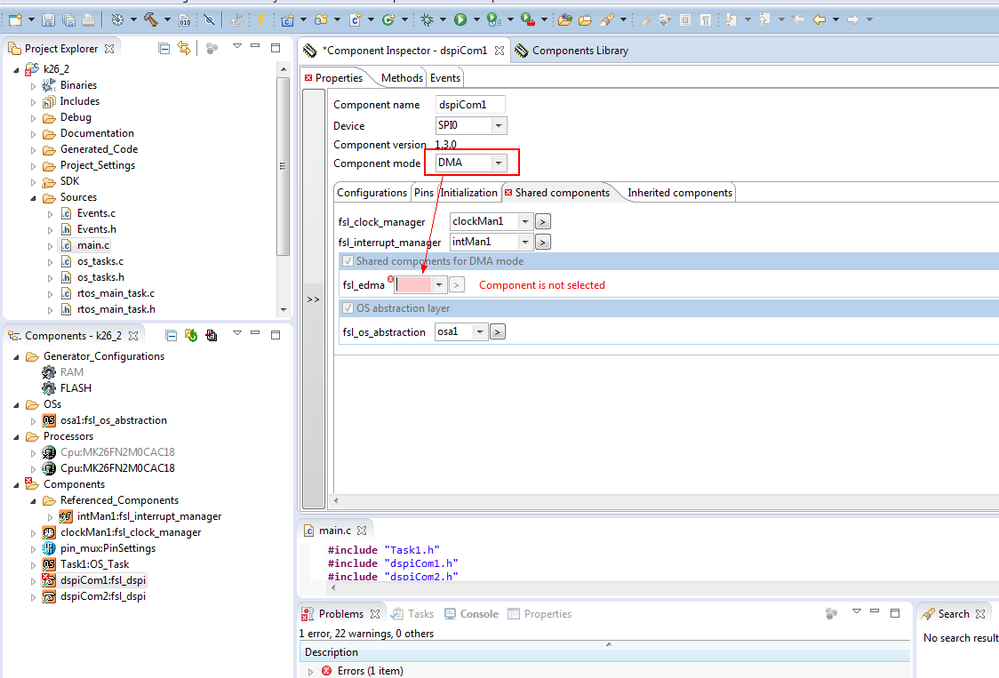Screen dimensions: 999x678
Task: Select dspiCom2:fsl_dspi component
Action: [x=103, y=596]
